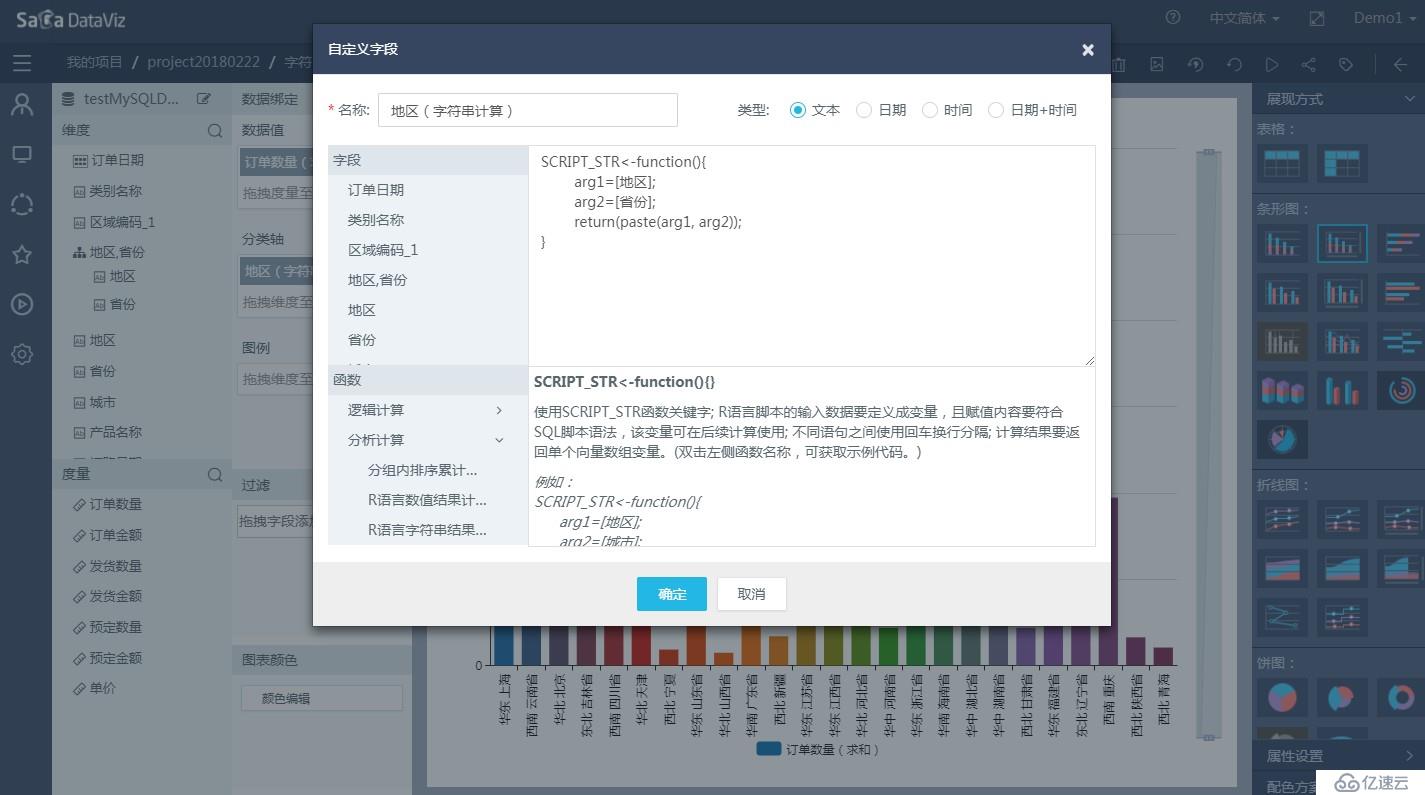Click the image export icon in toolbar
This screenshot has width=1425, height=795.
click(x=1157, y=64)
